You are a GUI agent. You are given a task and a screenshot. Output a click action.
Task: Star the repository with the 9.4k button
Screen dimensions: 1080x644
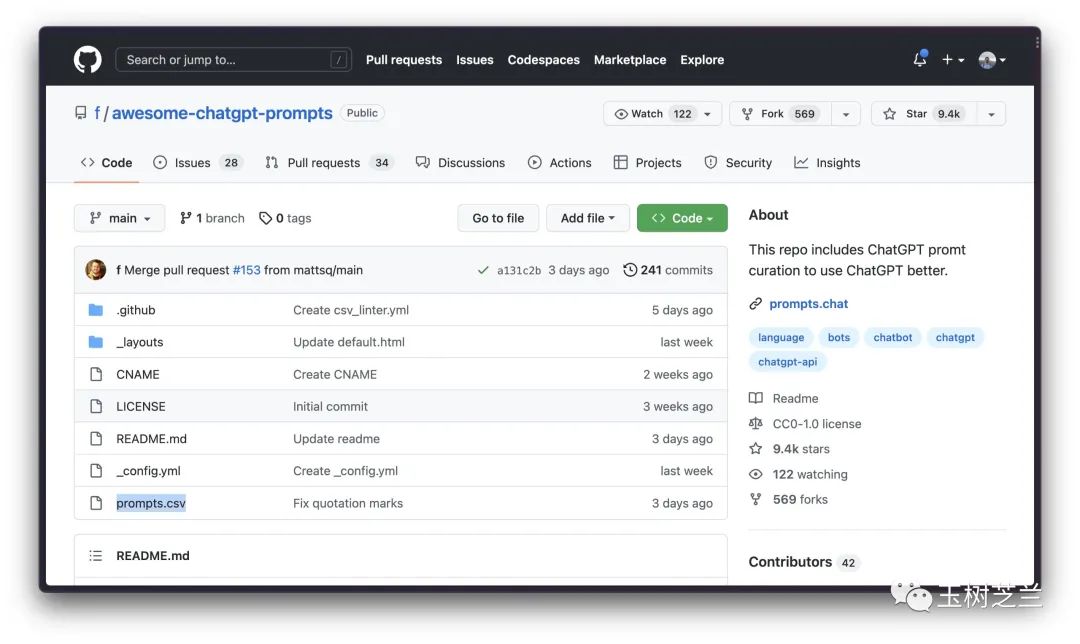coord(924,114)
